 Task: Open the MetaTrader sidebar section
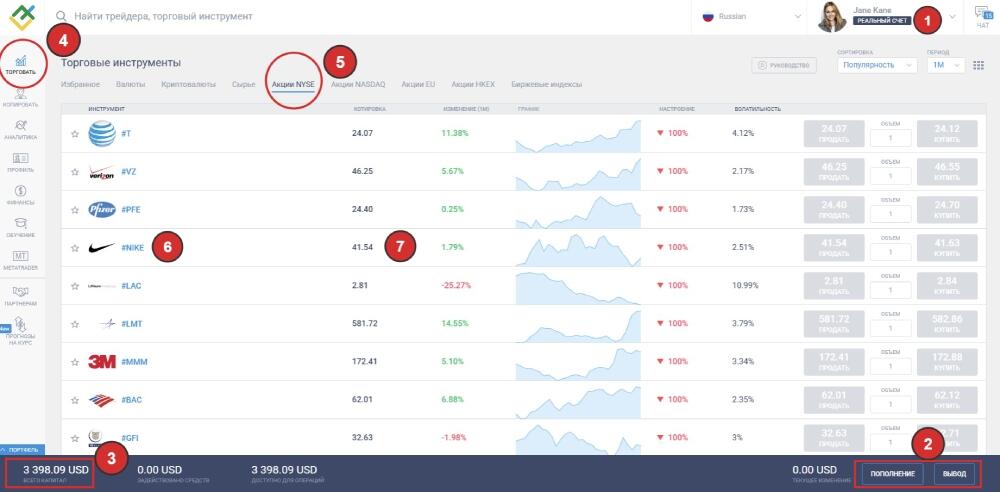[x=20, y=260]
